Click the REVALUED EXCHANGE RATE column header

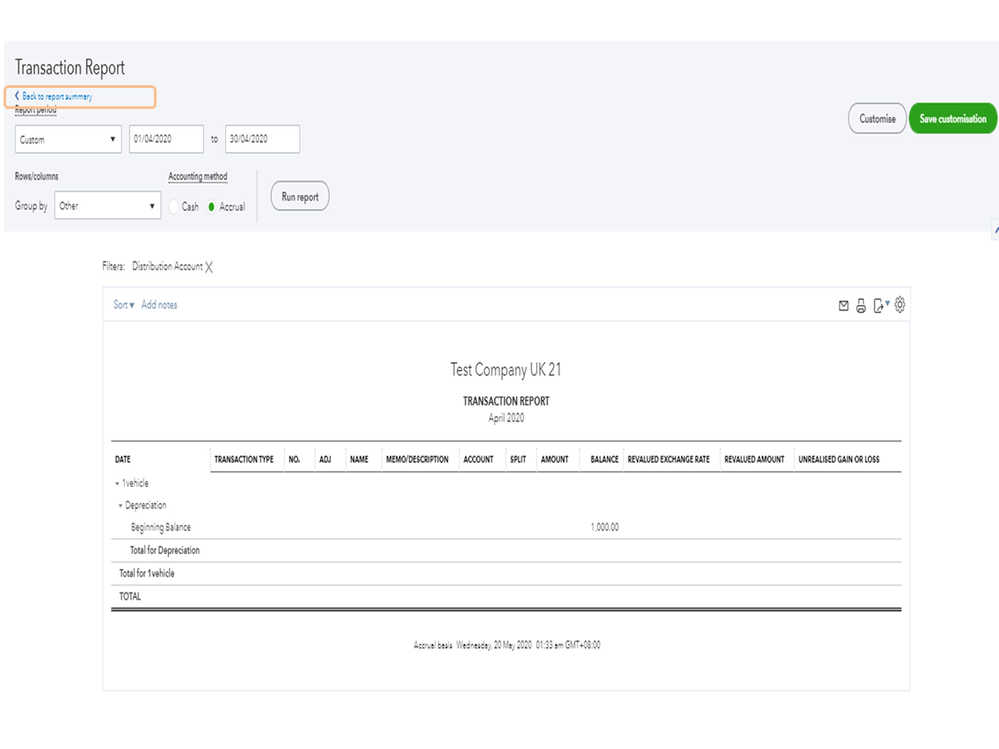pos(668,459)
